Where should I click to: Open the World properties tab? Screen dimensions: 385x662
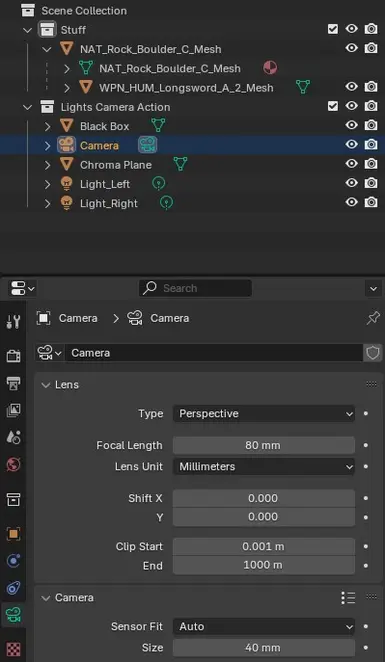[13, 465]
